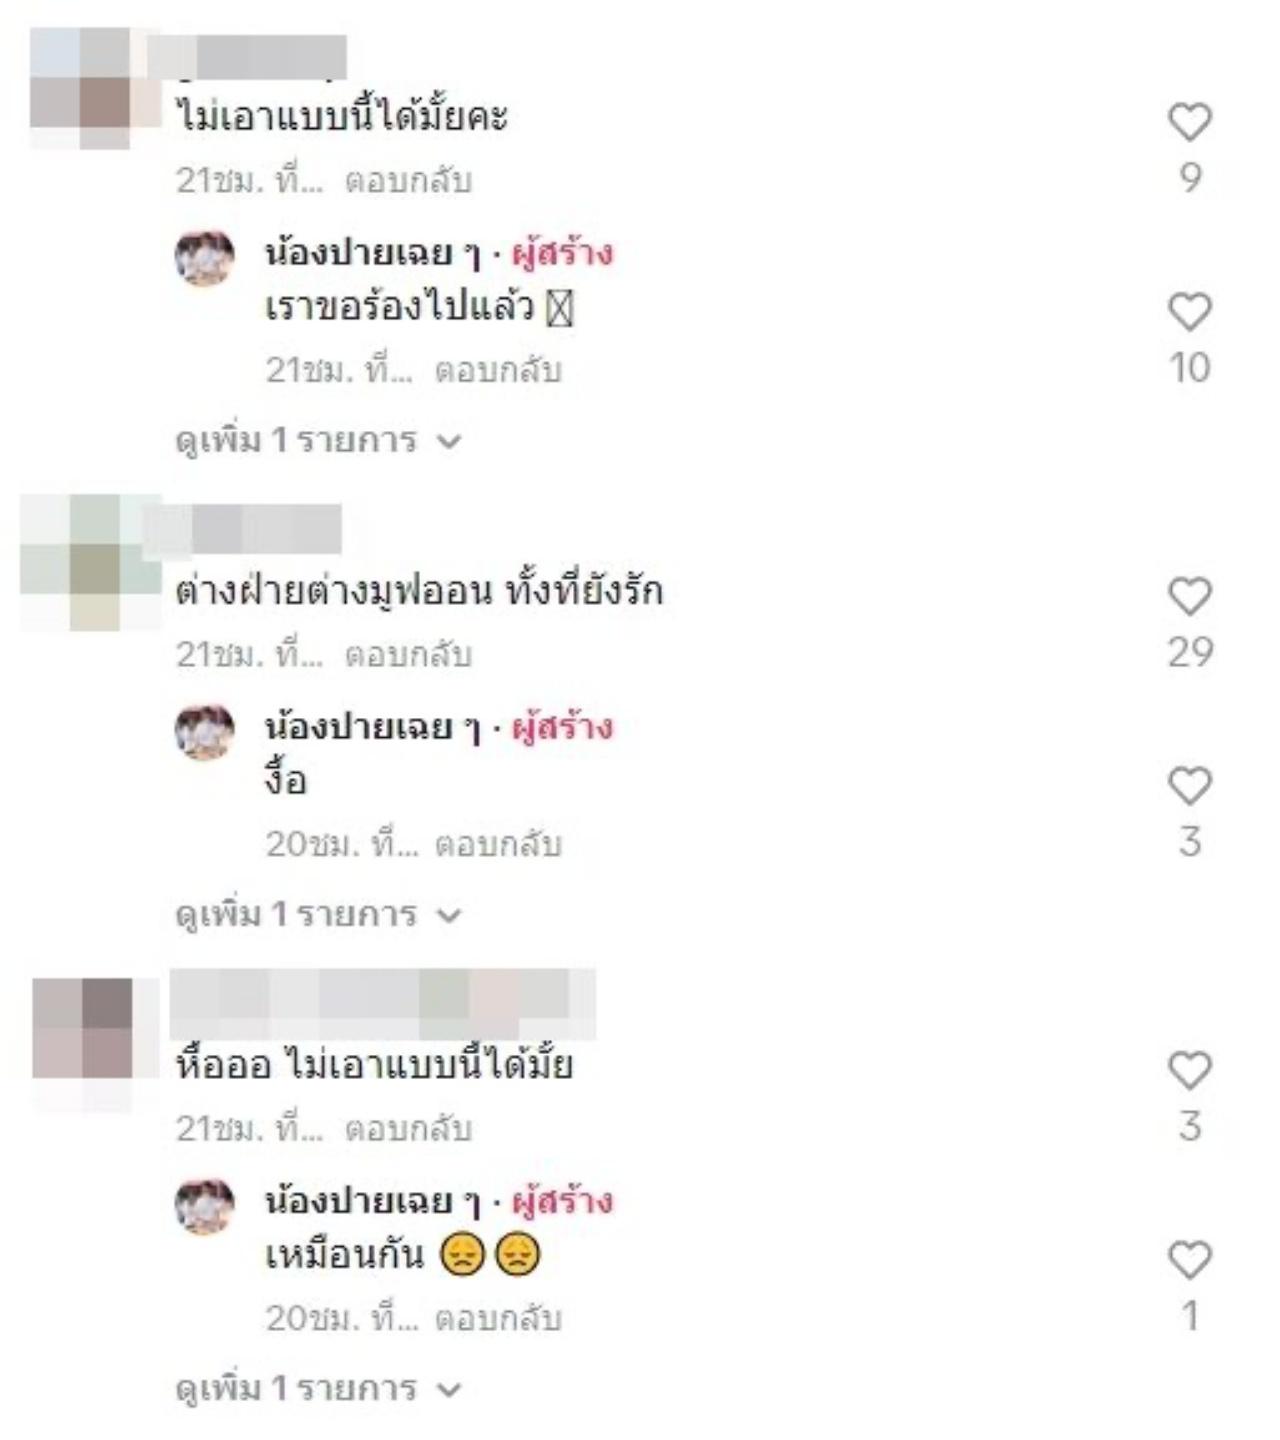
Task: Reply to creator comment "เหมือนกัน"
Action: coord(498,1319)
